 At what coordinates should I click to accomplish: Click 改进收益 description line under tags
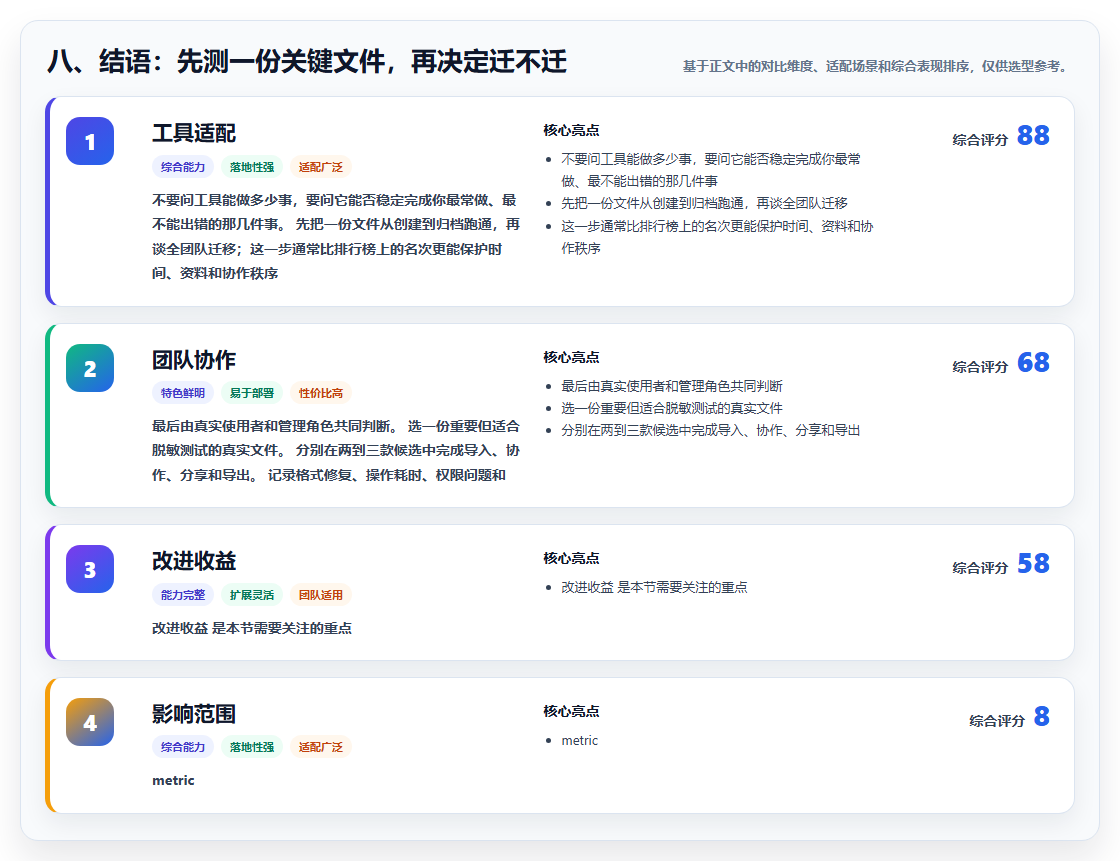(251, 628)
